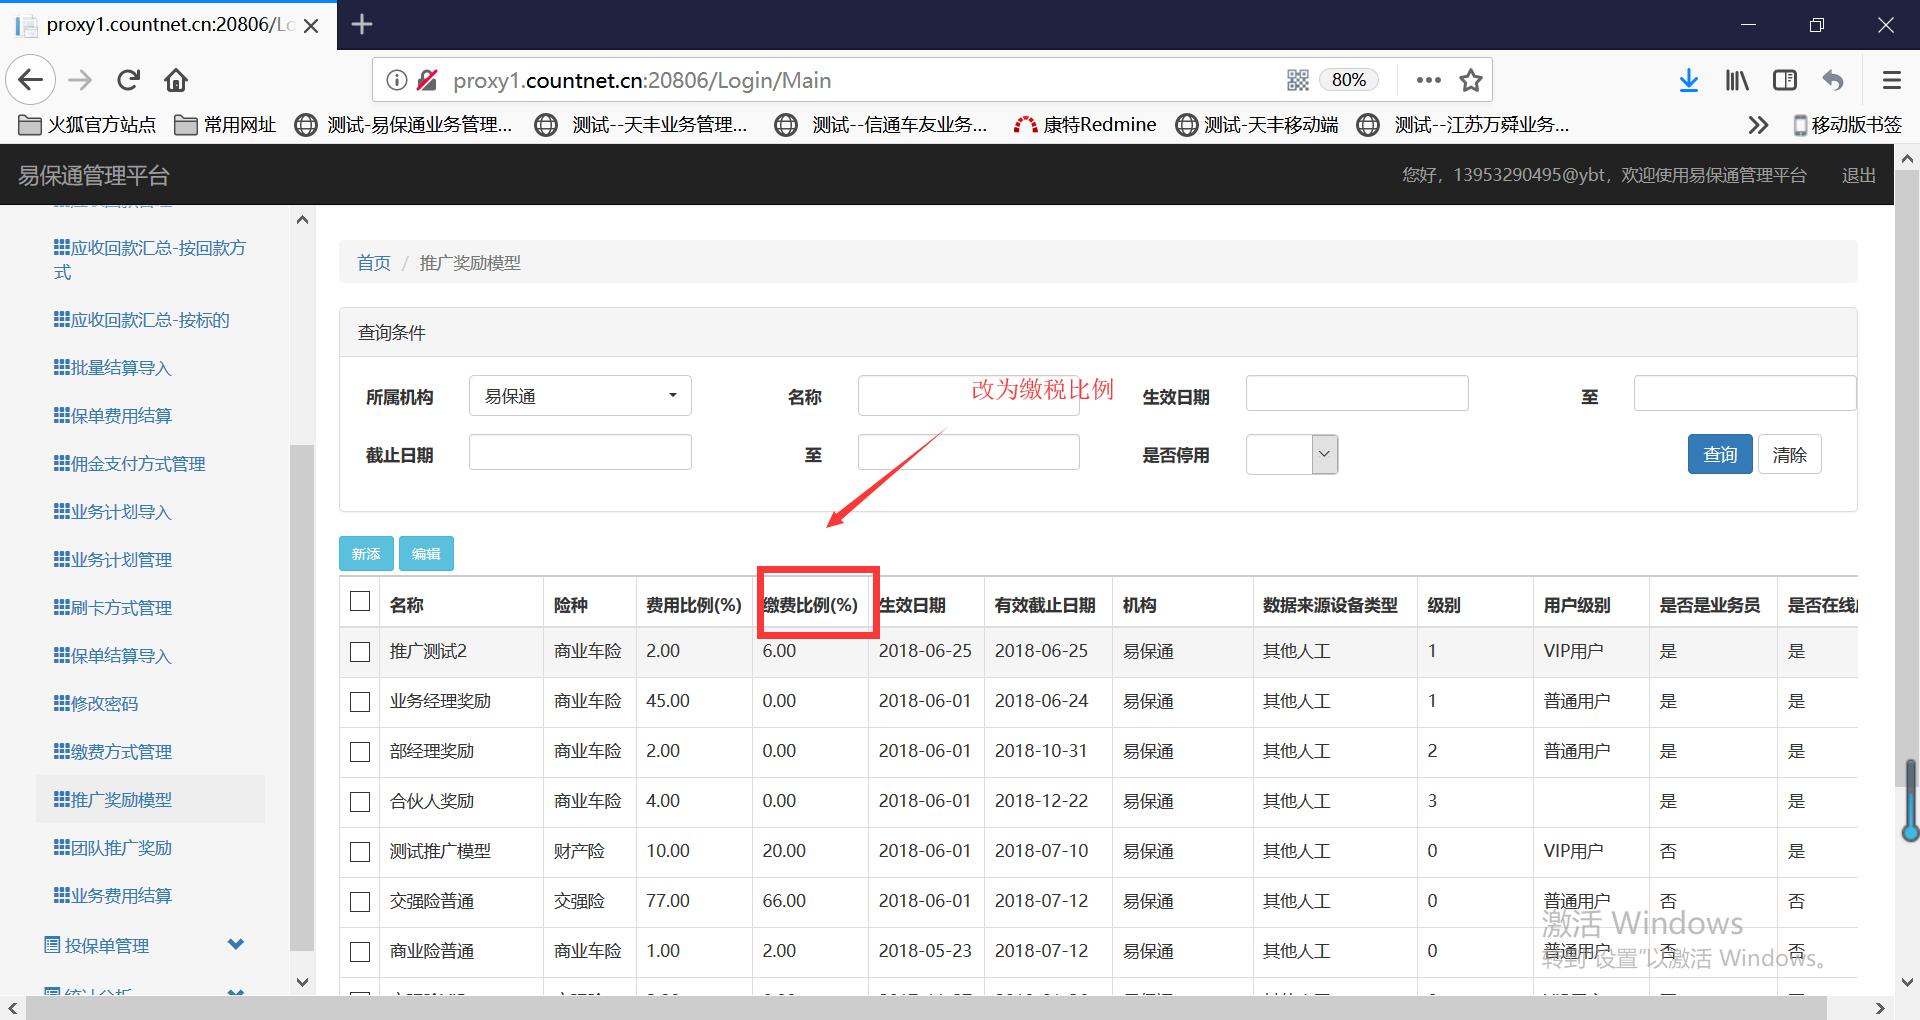Check the select-all checkbox in table header
The width and height of the screenshot is (1920, 1020).
360,601
